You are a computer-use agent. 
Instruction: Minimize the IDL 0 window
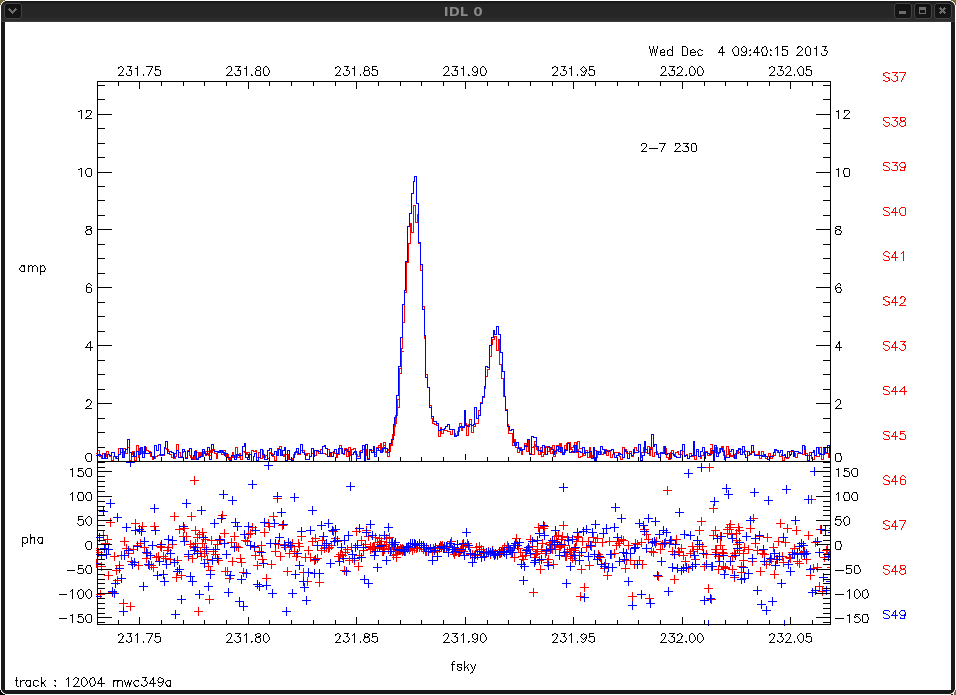[x=902, y=11]
